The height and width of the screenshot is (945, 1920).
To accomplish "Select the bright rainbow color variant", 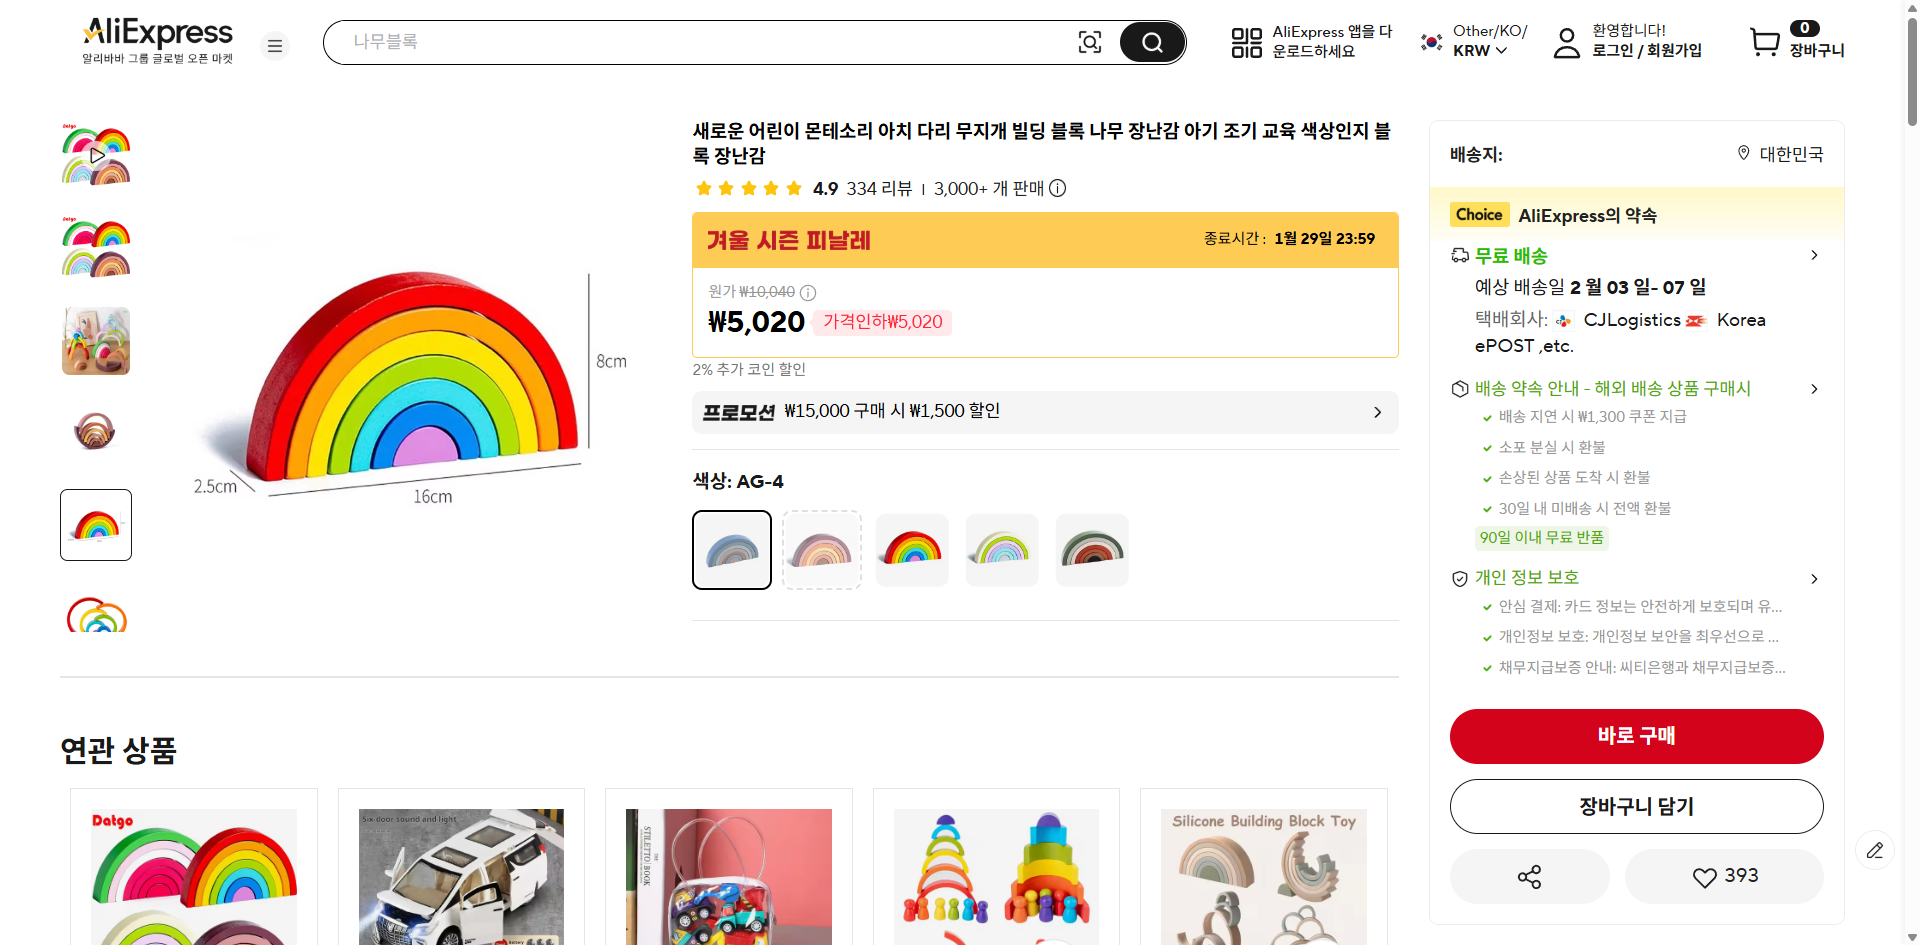I will (x=912, y=550).
